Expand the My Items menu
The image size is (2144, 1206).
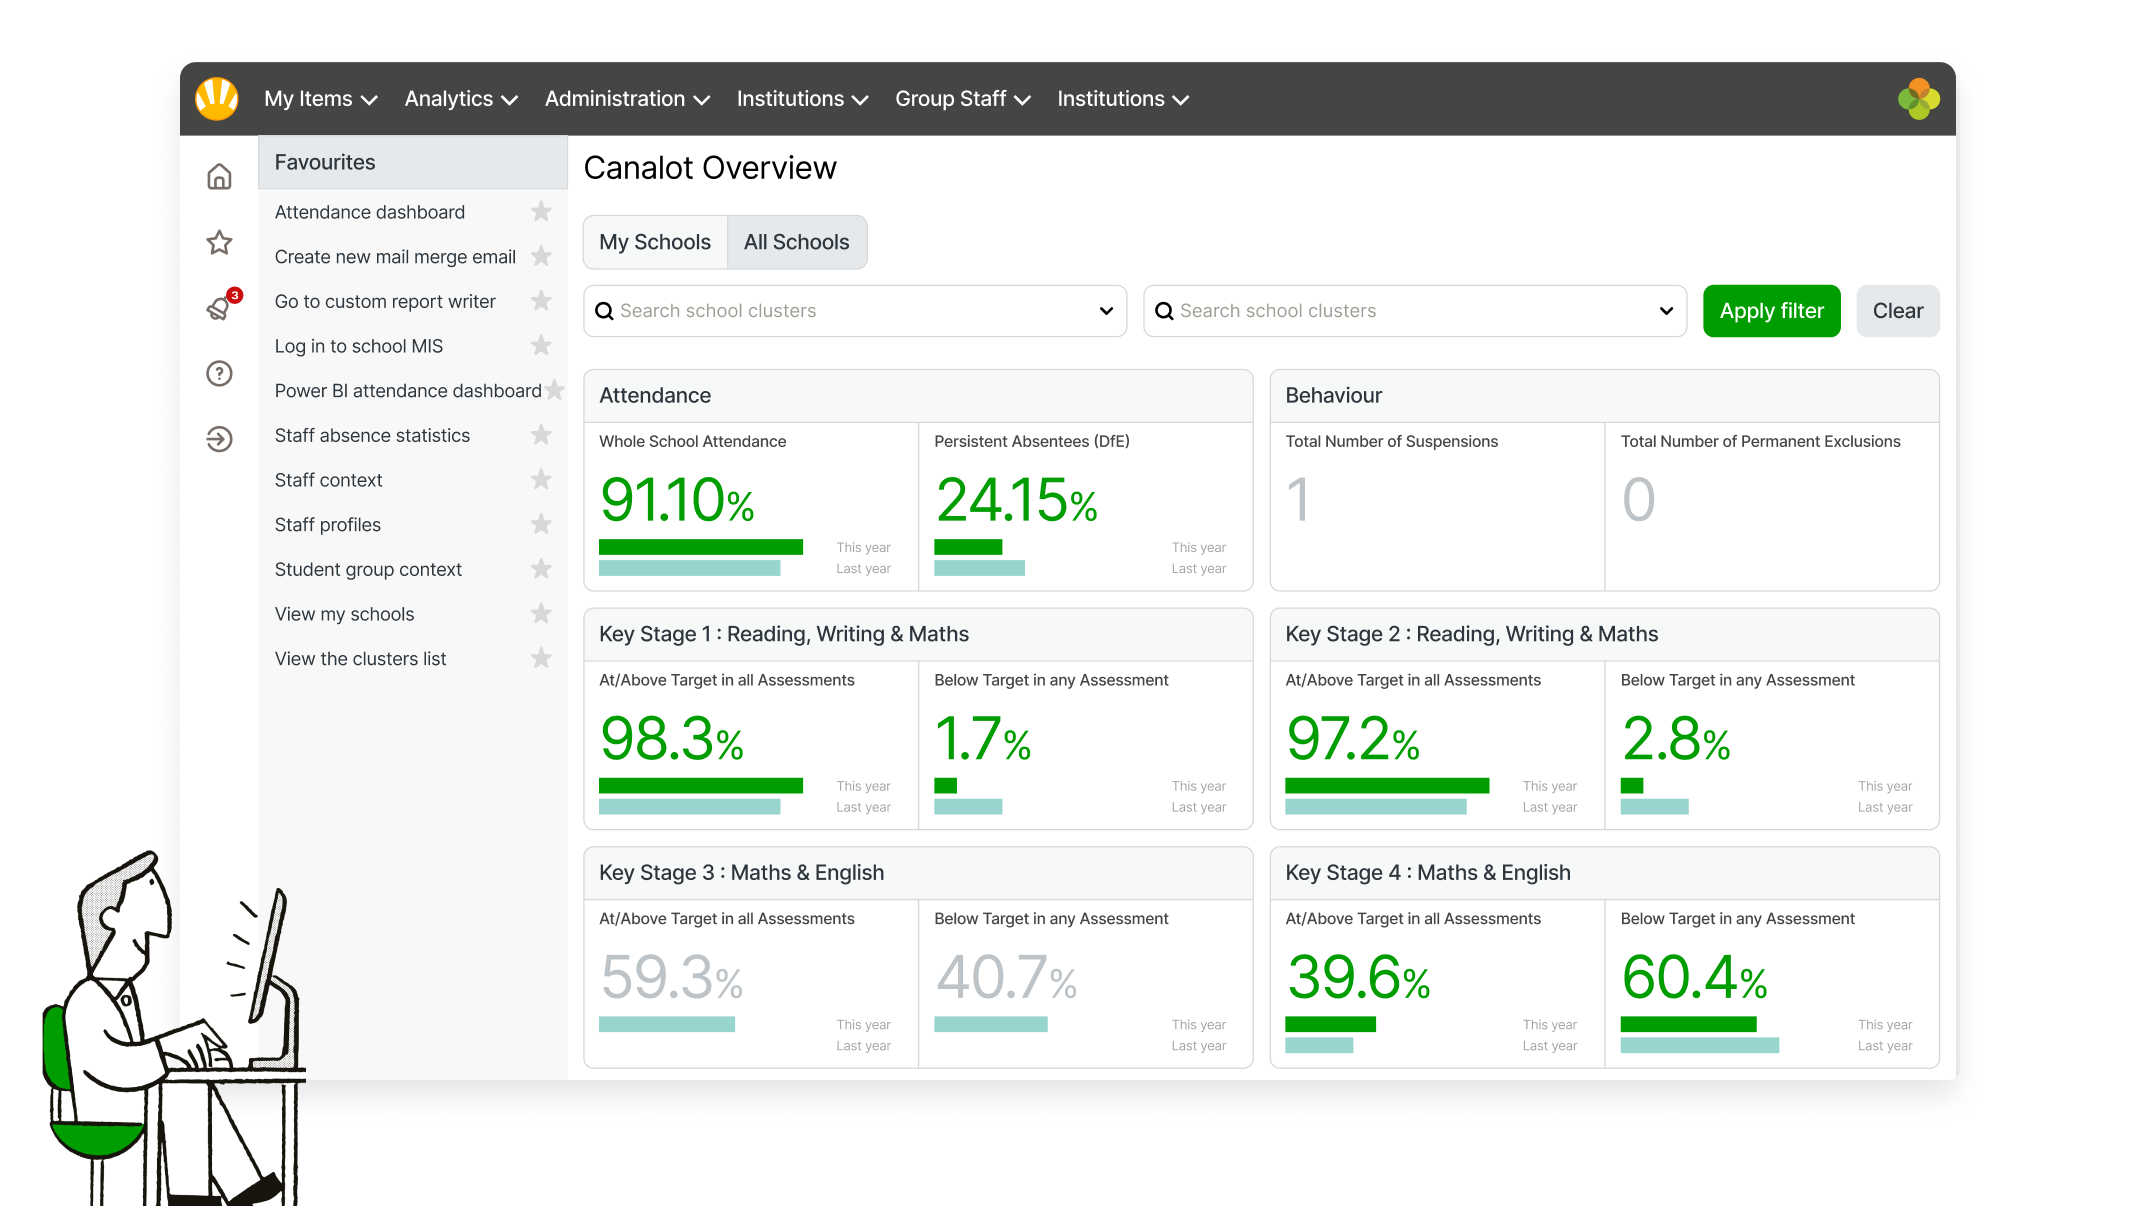point(320,99)
